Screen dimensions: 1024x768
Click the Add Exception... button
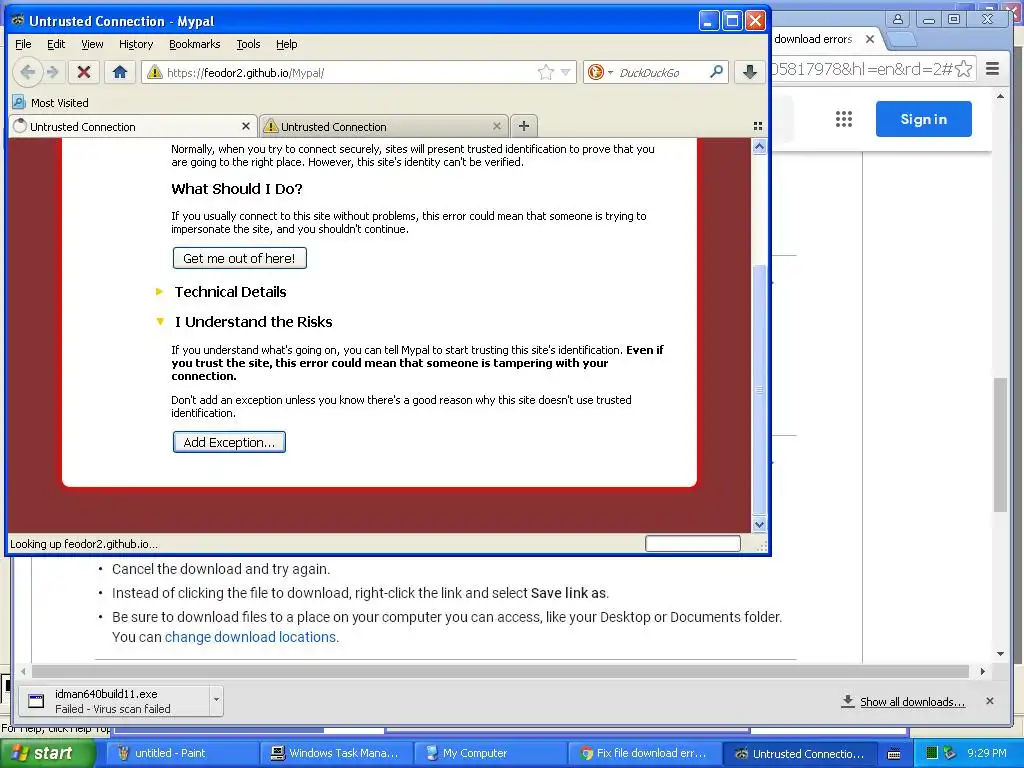[x=229, y=442]
